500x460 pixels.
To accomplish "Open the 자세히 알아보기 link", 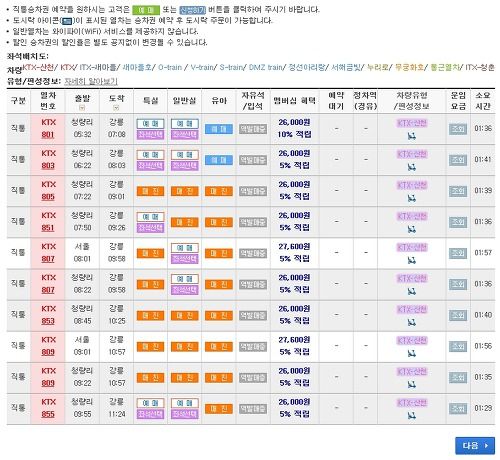I will (x=91, y=81).
